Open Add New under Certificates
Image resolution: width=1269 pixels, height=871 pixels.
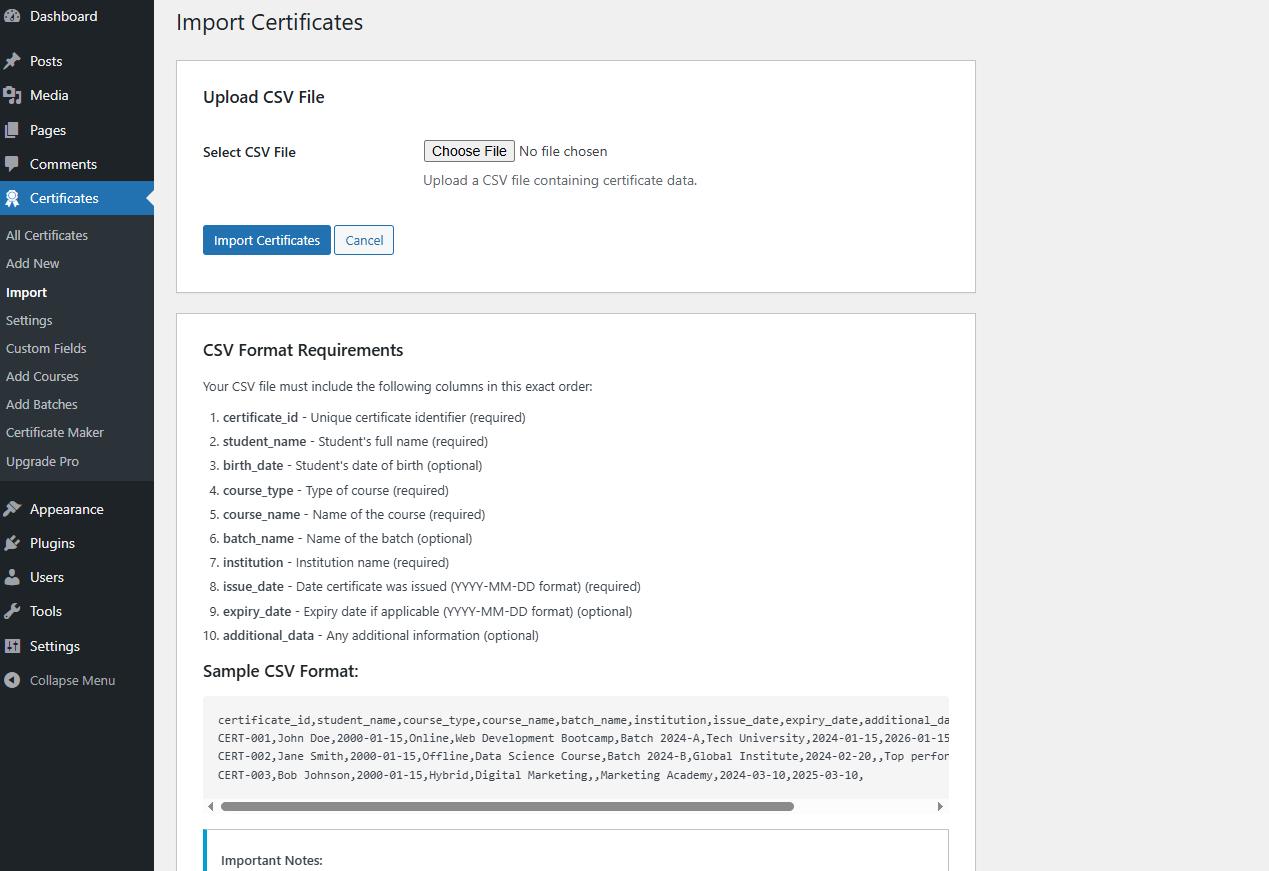point(32,263)
